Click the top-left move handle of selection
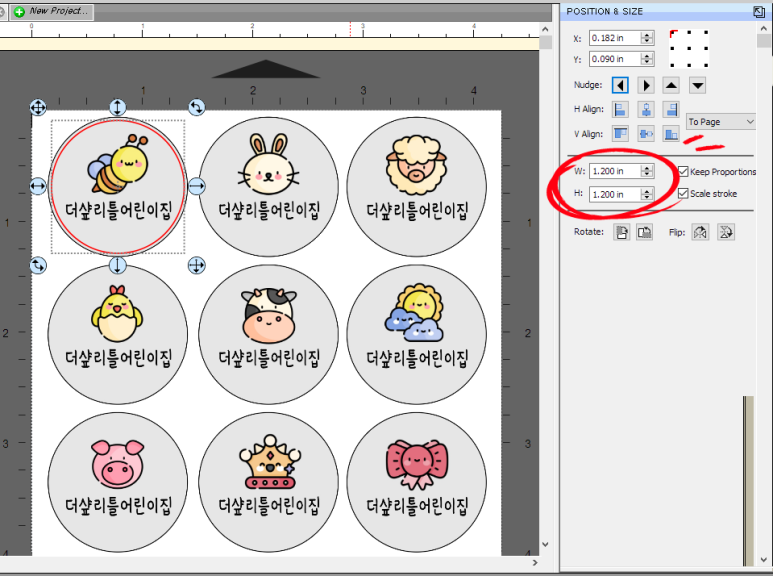The width and height of the screenshot is (773, 576). (38, 107)
